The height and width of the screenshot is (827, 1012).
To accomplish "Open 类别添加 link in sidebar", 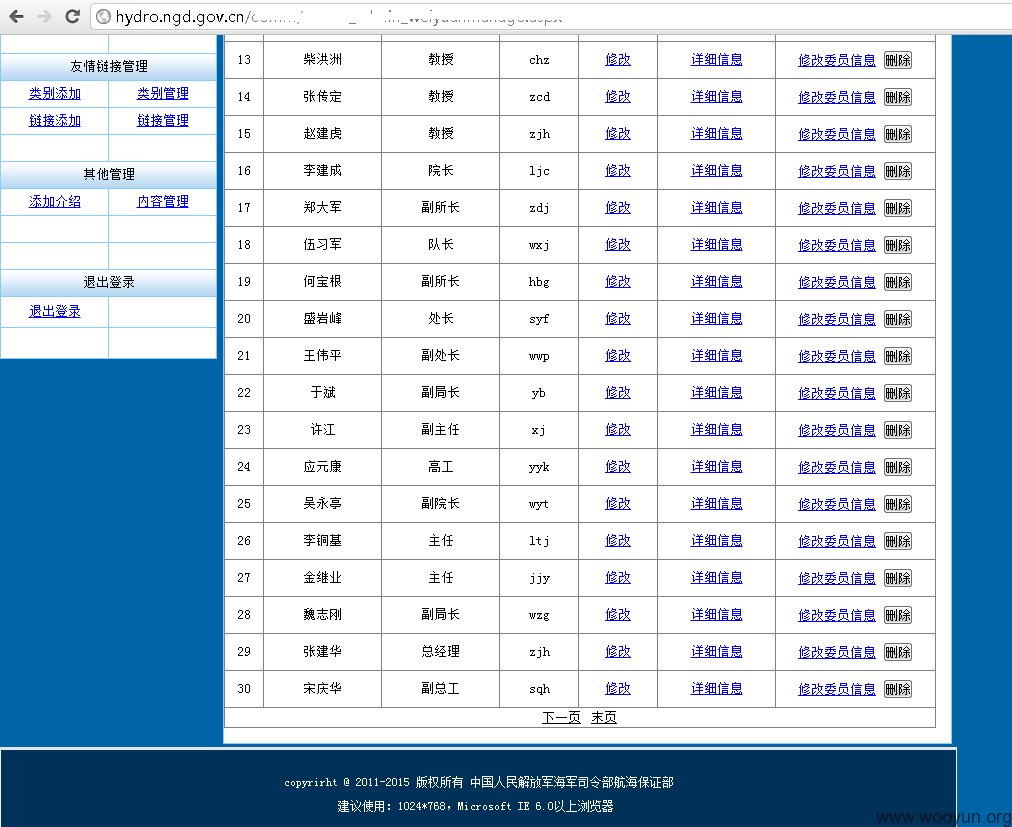I will [x=55, y=94].
